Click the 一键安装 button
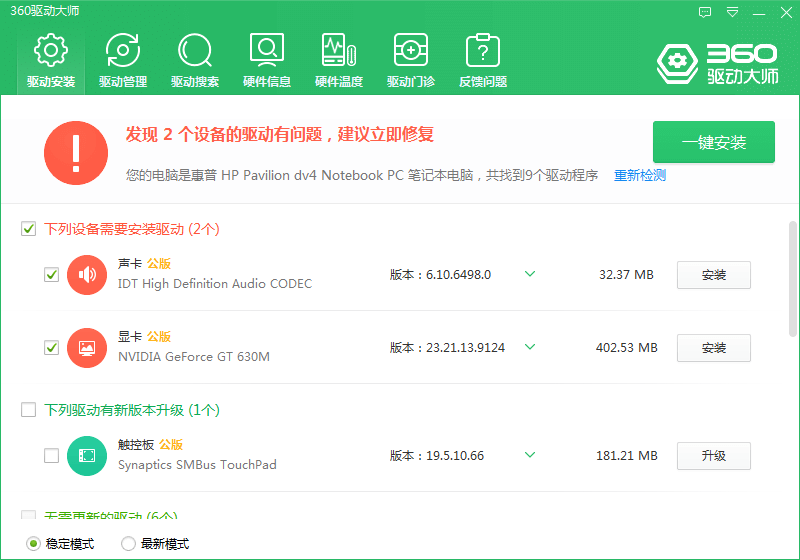 click(714, 142)
